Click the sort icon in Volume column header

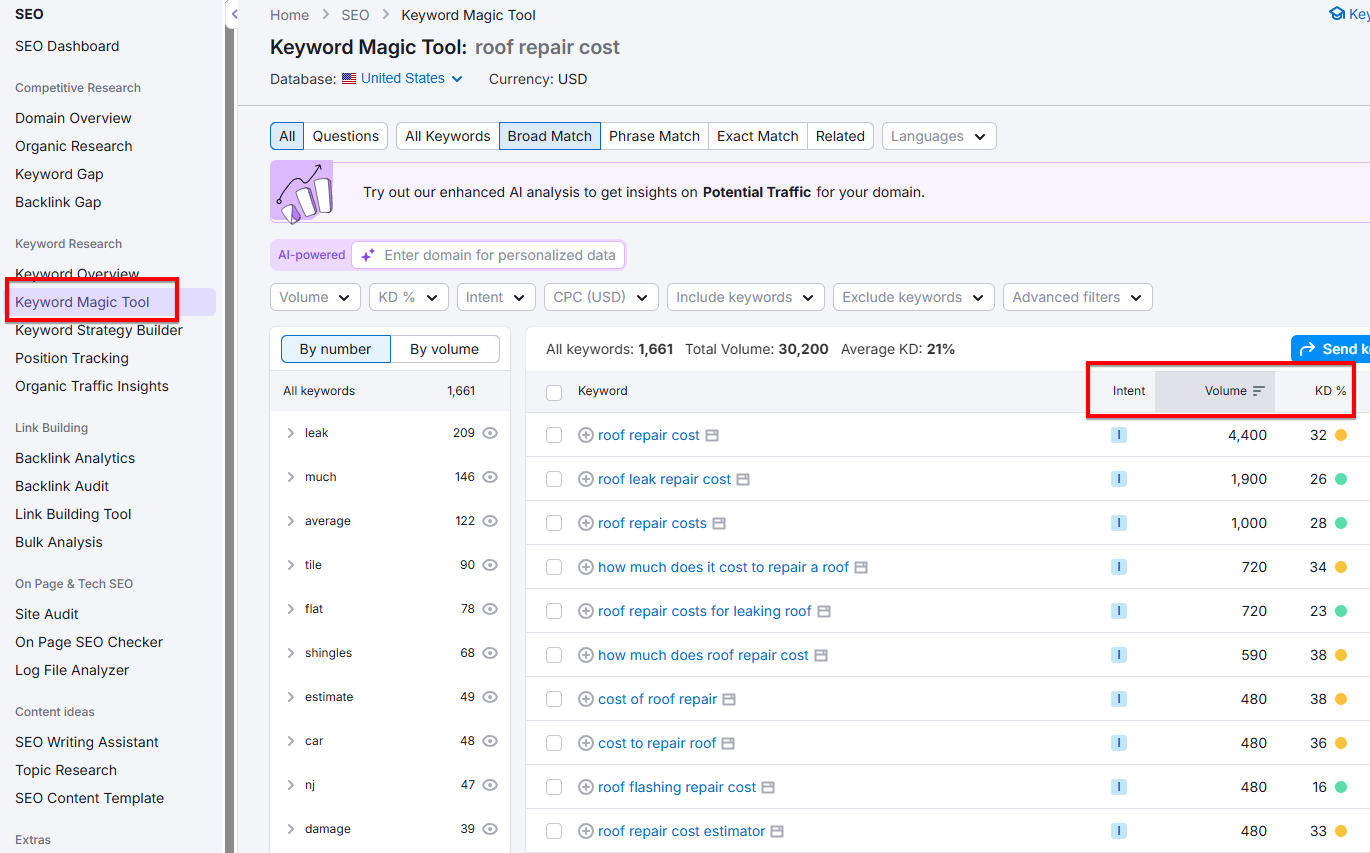pyautogui.click(x=1259, y=391)
